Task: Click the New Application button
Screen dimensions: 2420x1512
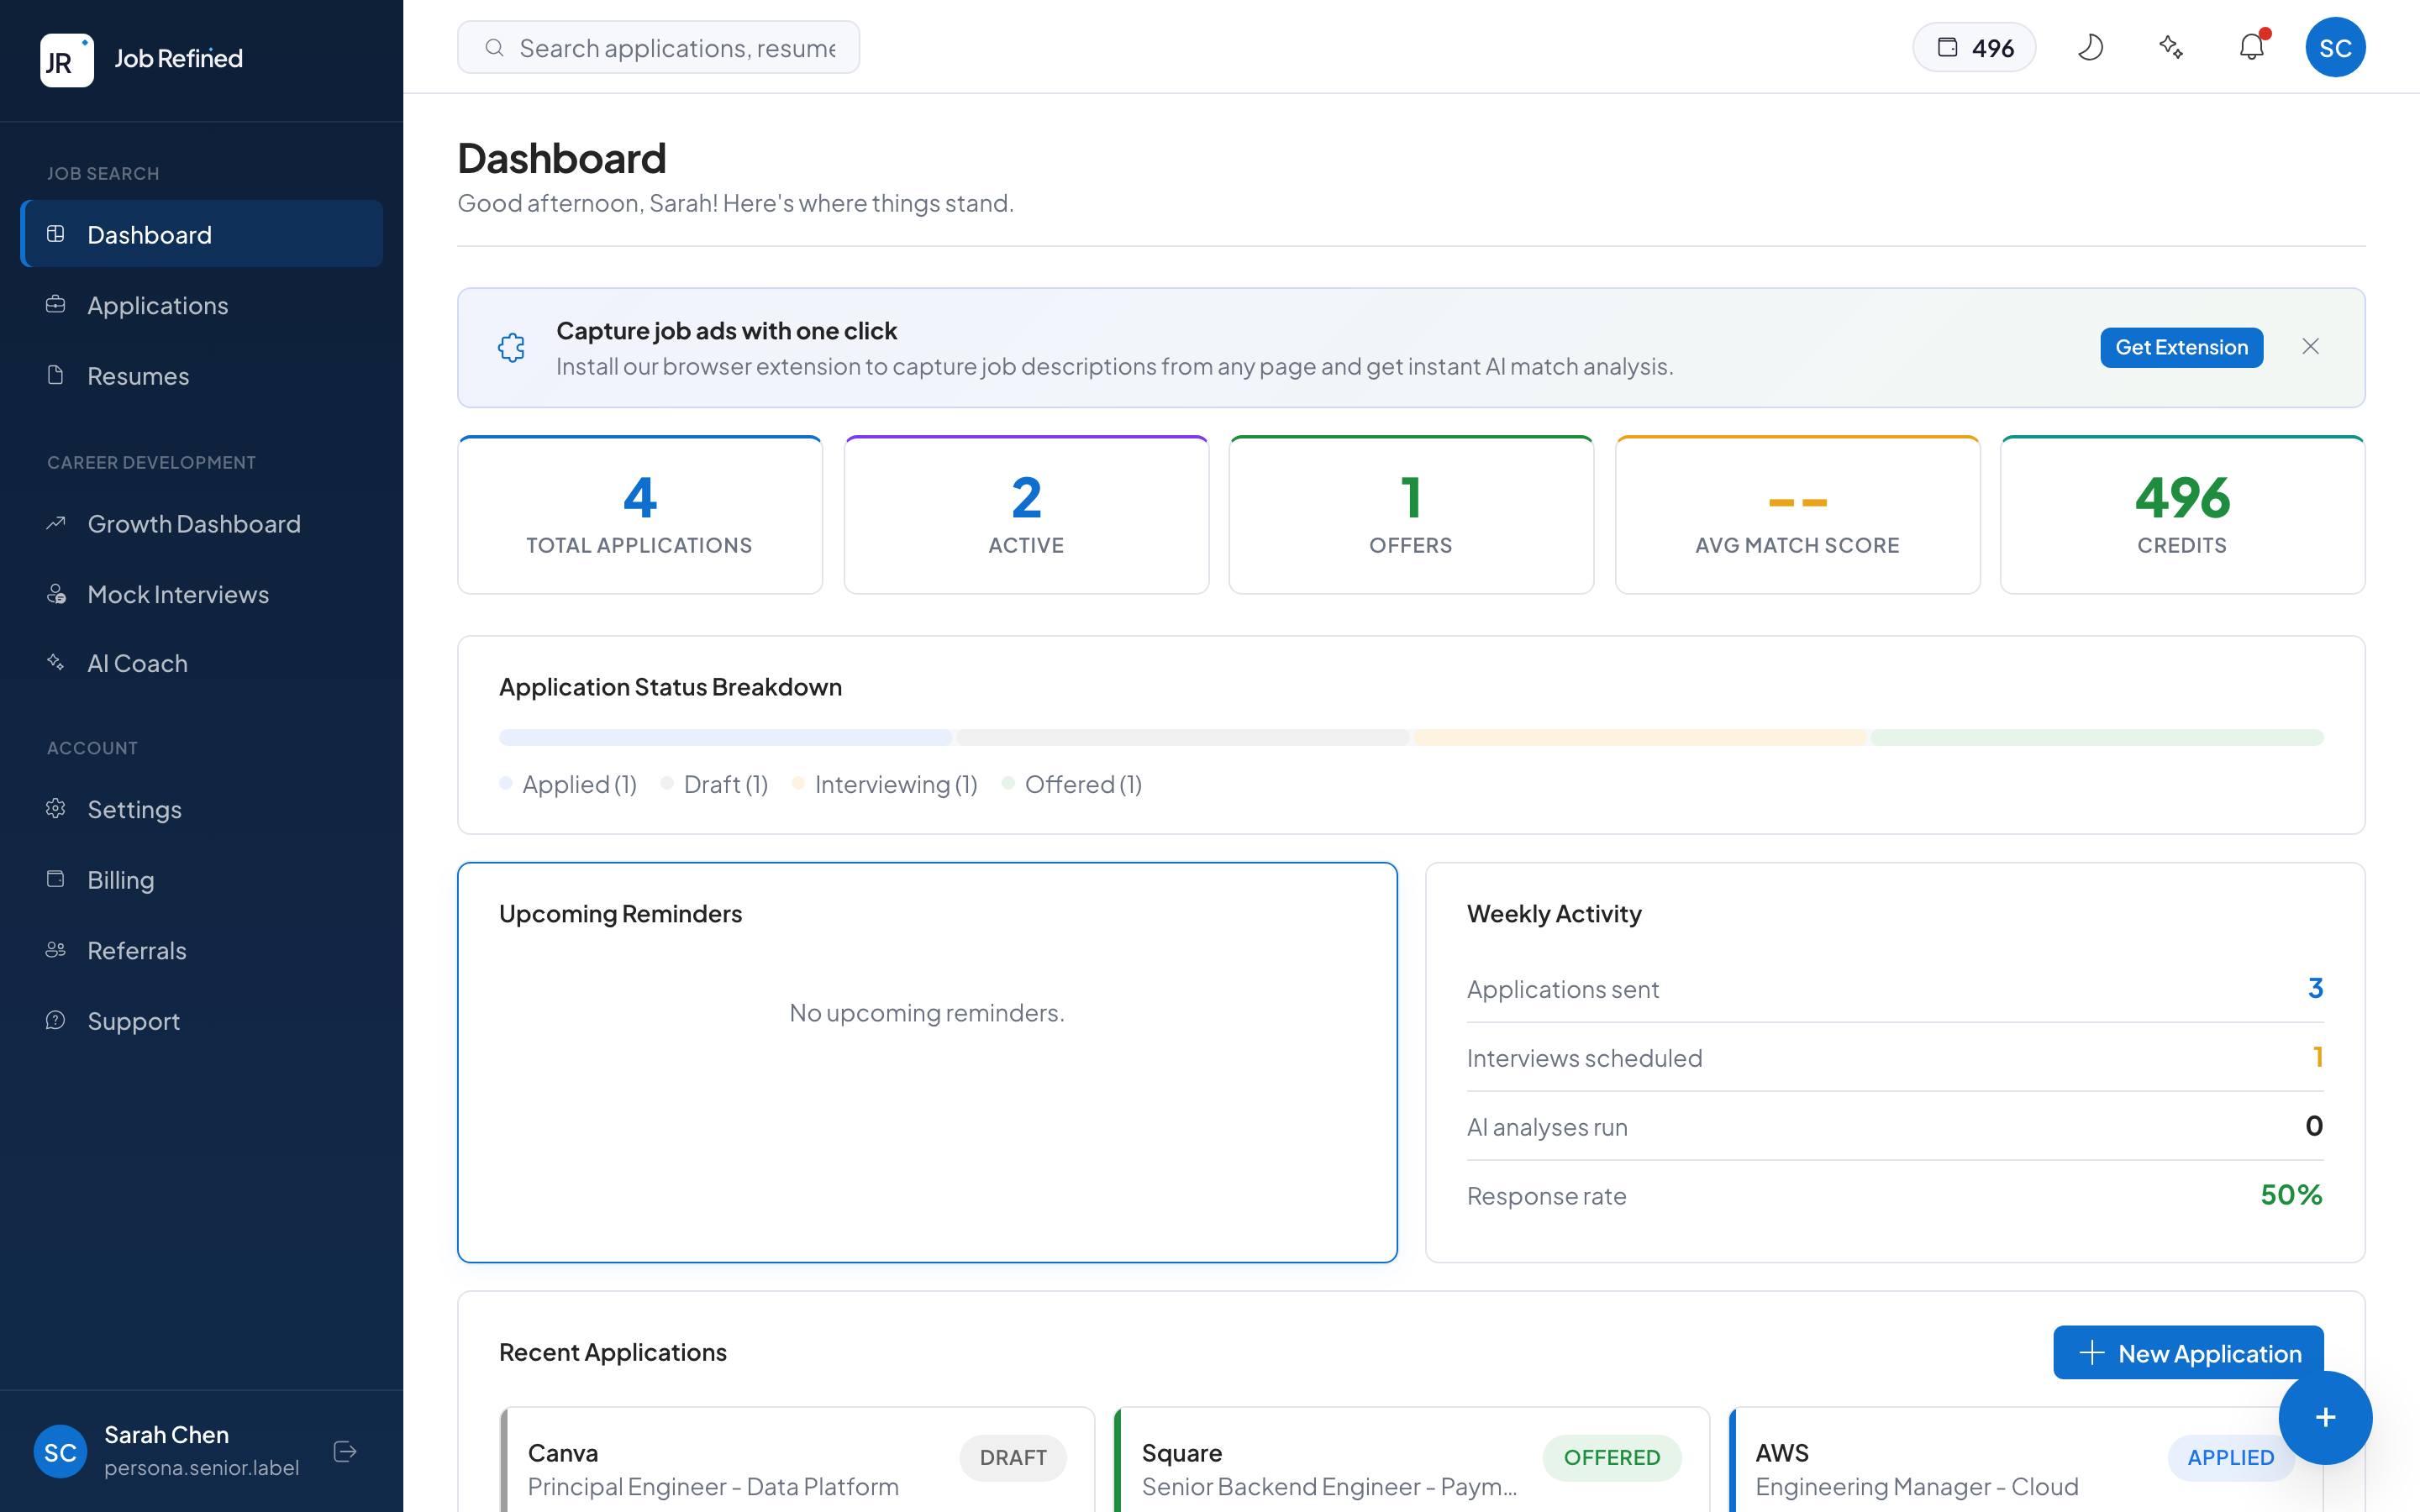Action: point(2186,1352)
